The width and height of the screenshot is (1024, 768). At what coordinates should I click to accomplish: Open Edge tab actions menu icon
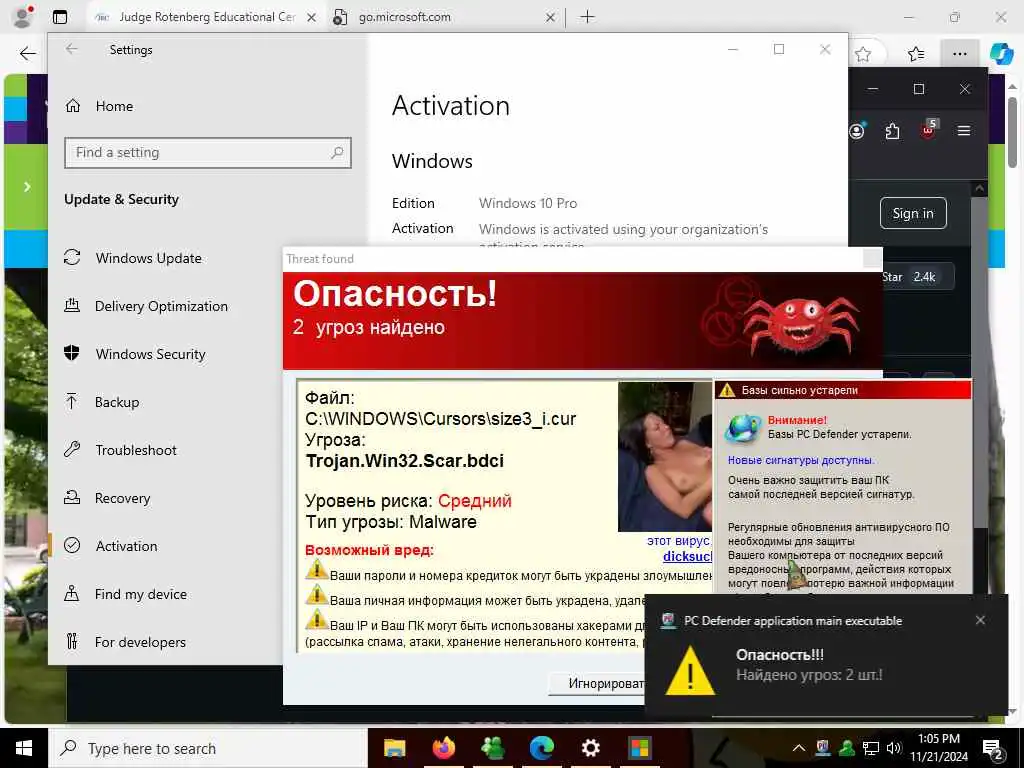59,17
